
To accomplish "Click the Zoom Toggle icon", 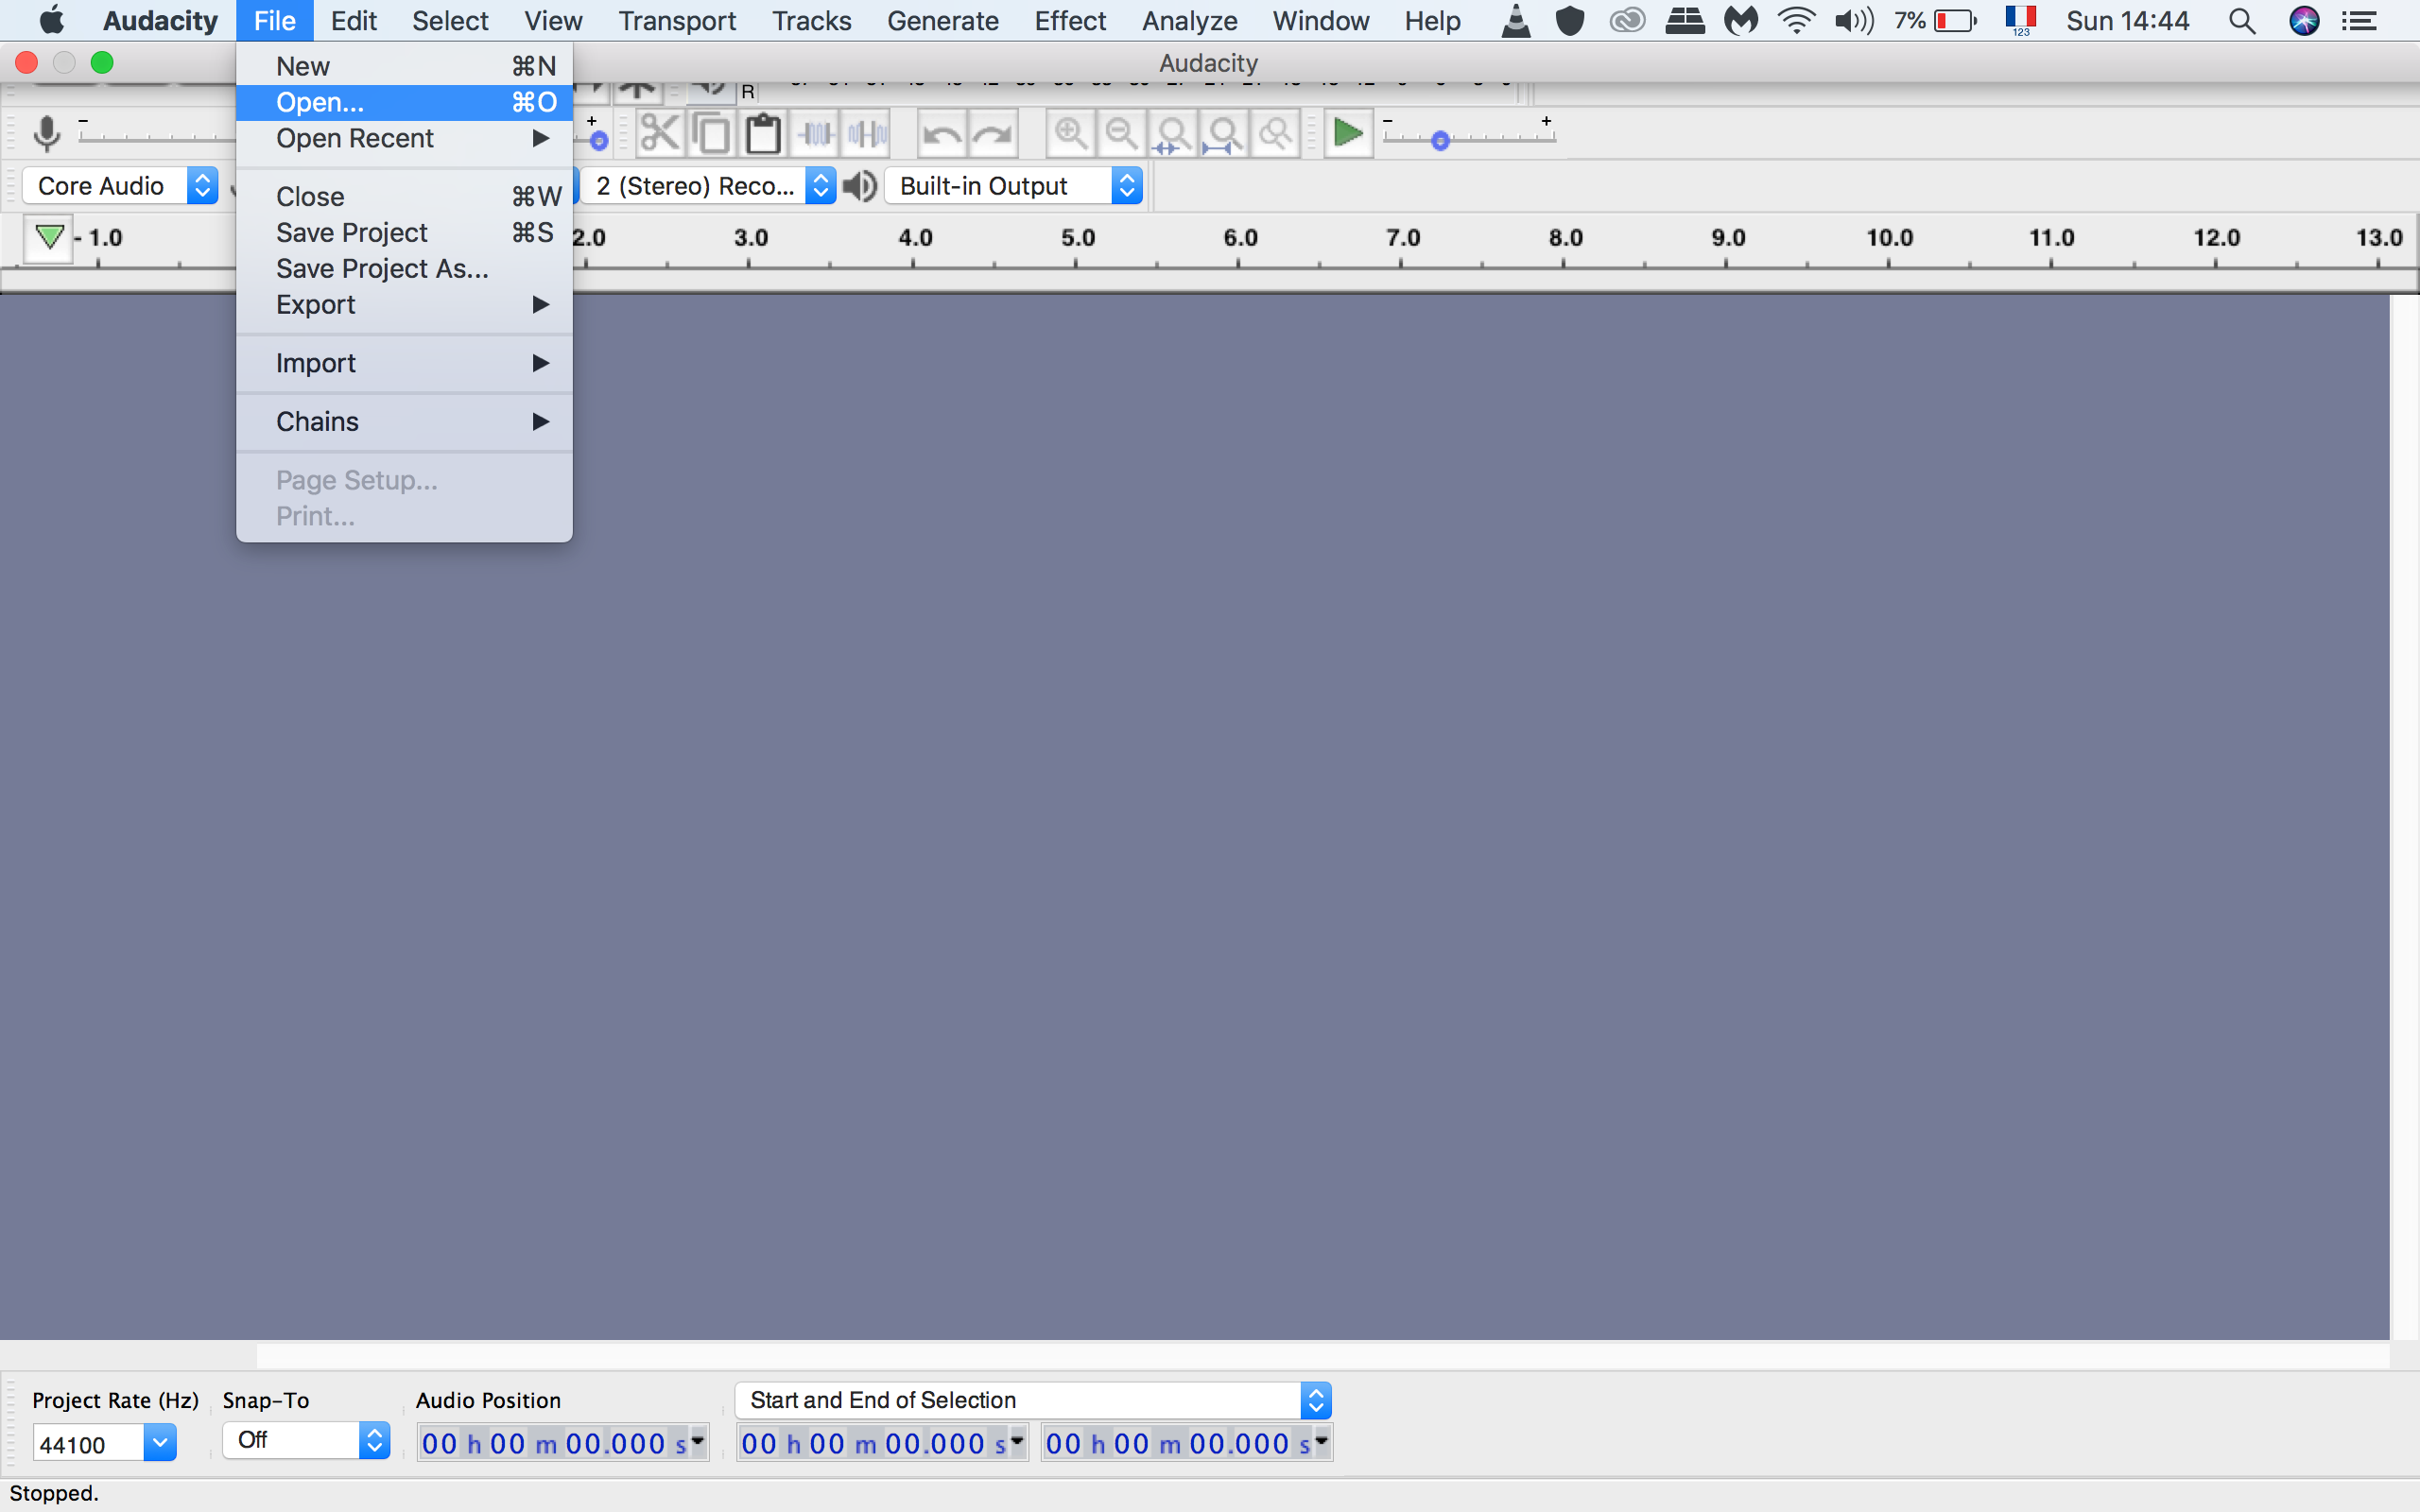I will click(1275, 133).
